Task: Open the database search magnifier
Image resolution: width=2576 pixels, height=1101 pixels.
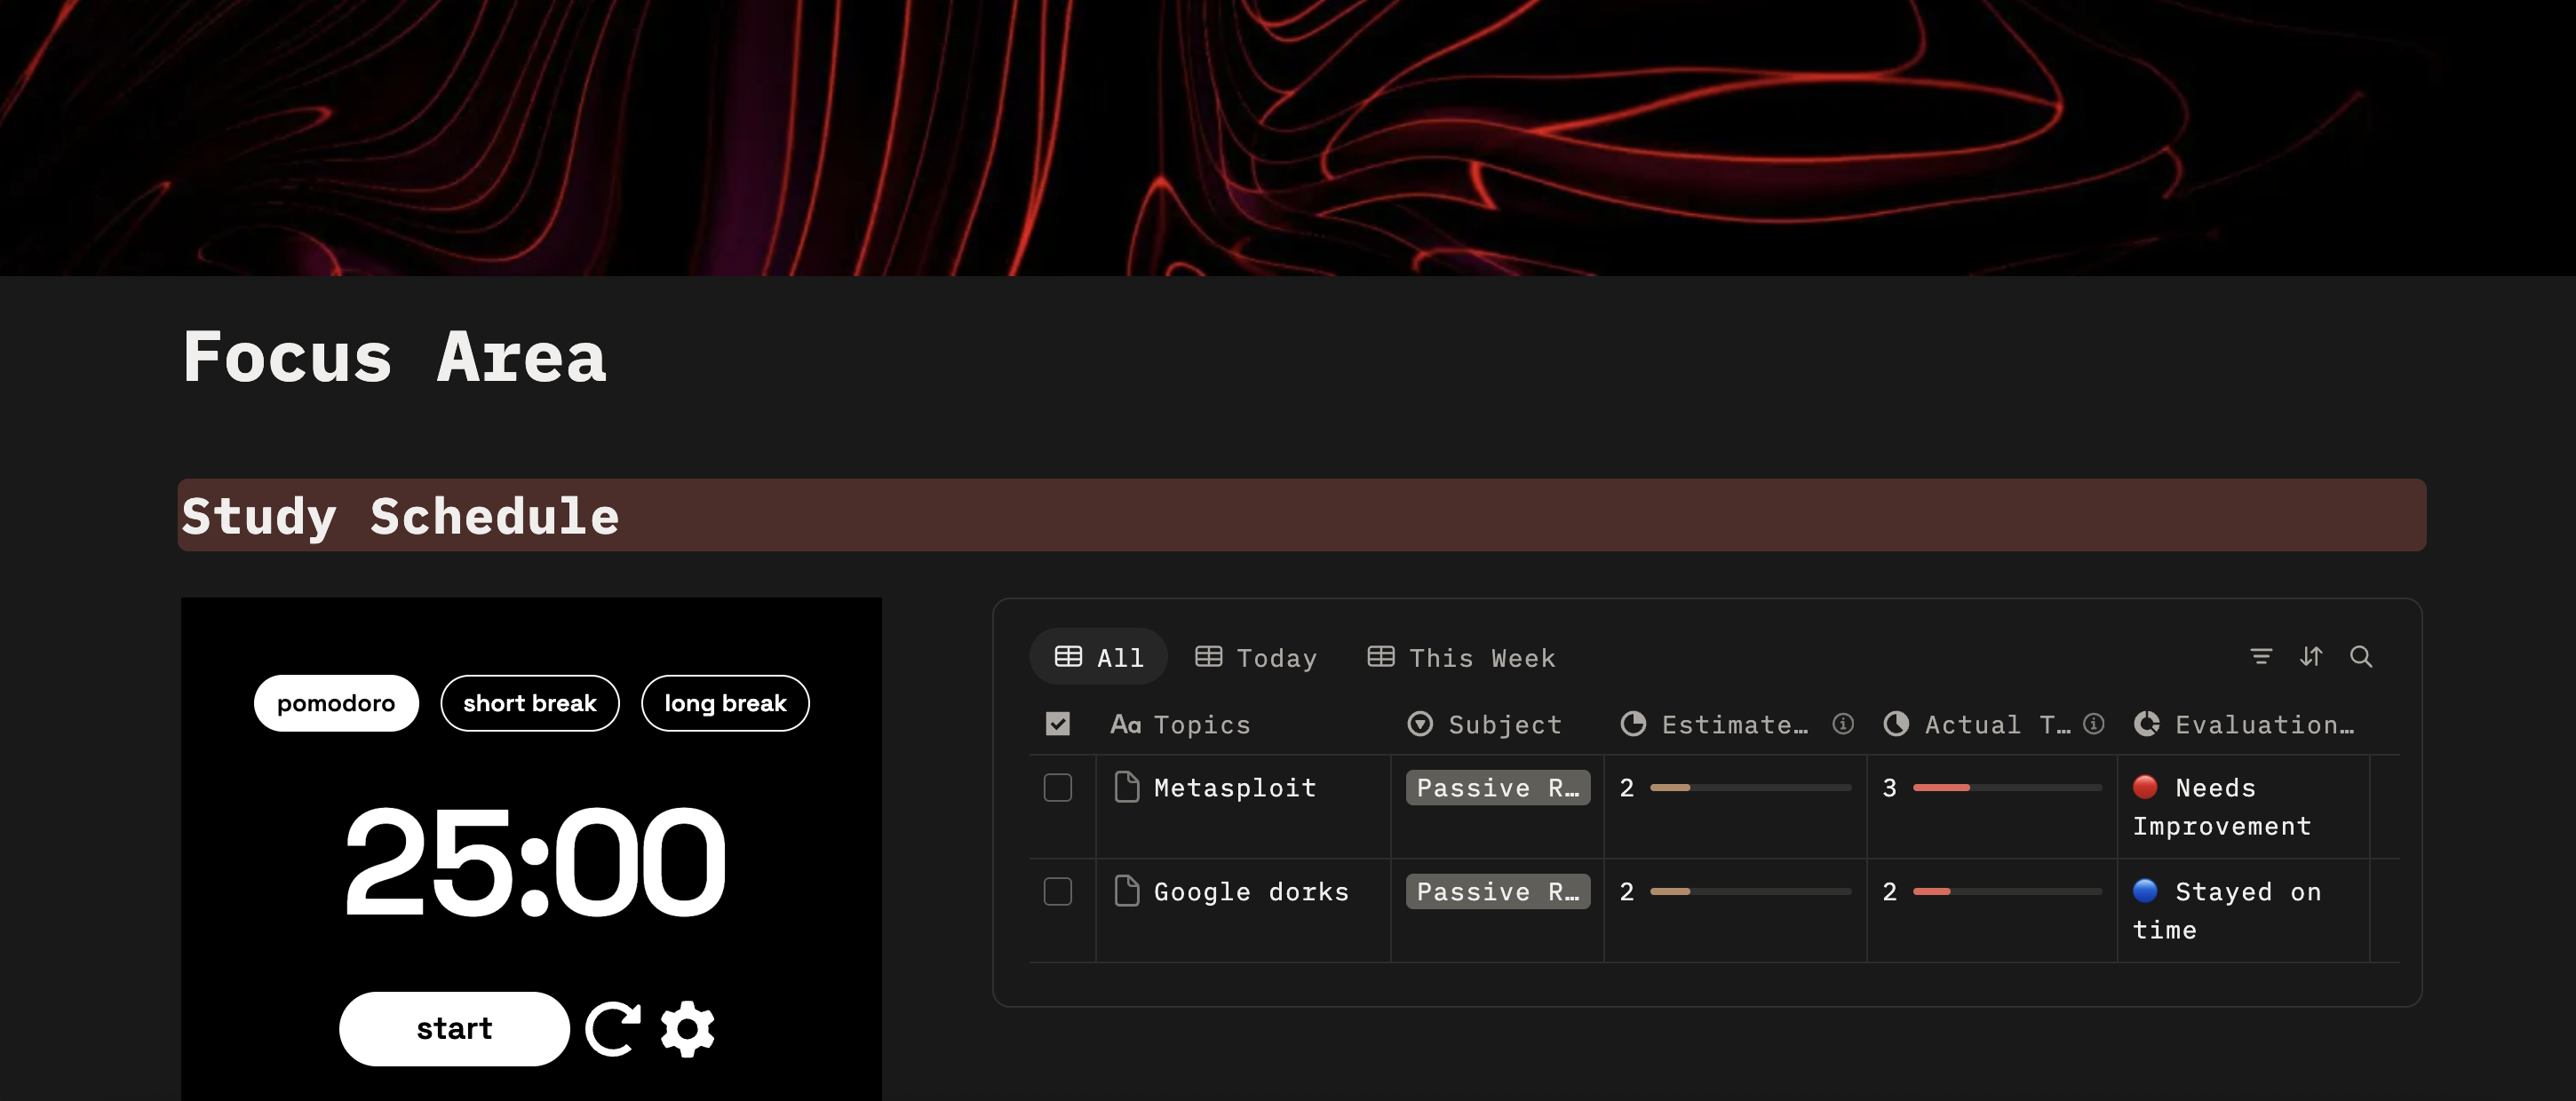Action: pos(2361,656)
